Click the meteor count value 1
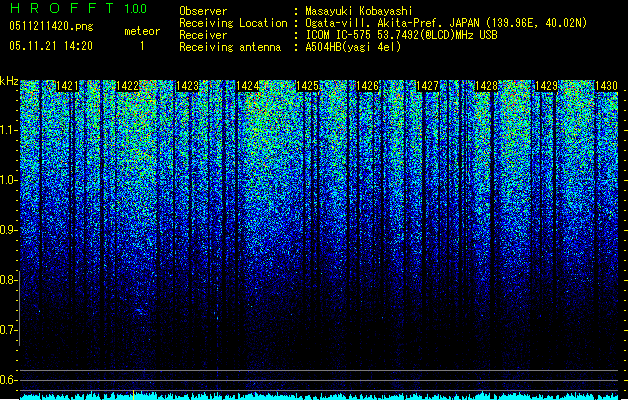The height and width of the screenshot is (400, 629). click(x=142, y=46)
